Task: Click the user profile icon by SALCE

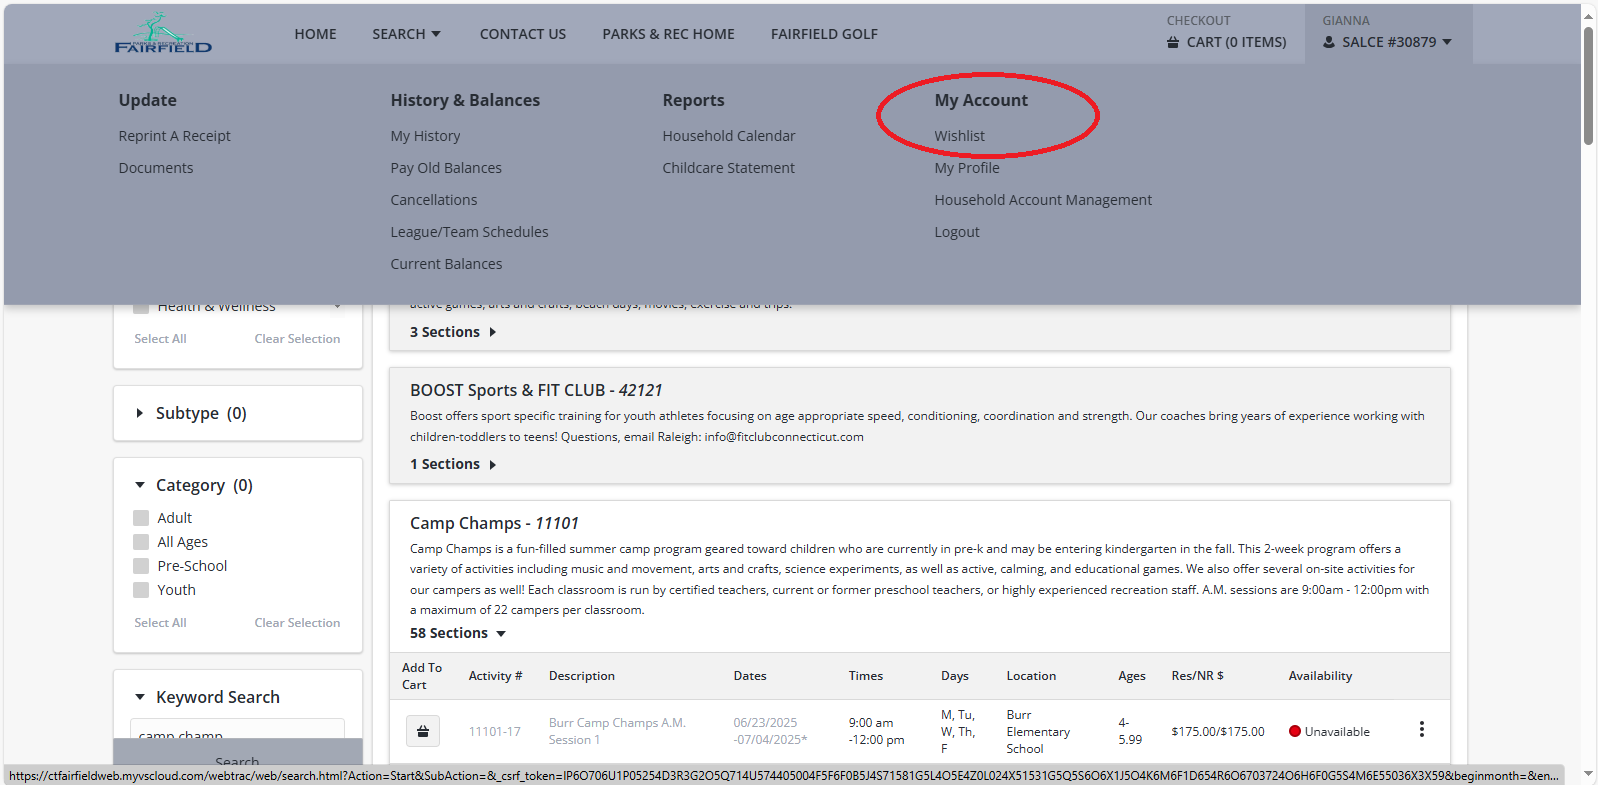Action: pyautogui.click(x=1329, y=43)
